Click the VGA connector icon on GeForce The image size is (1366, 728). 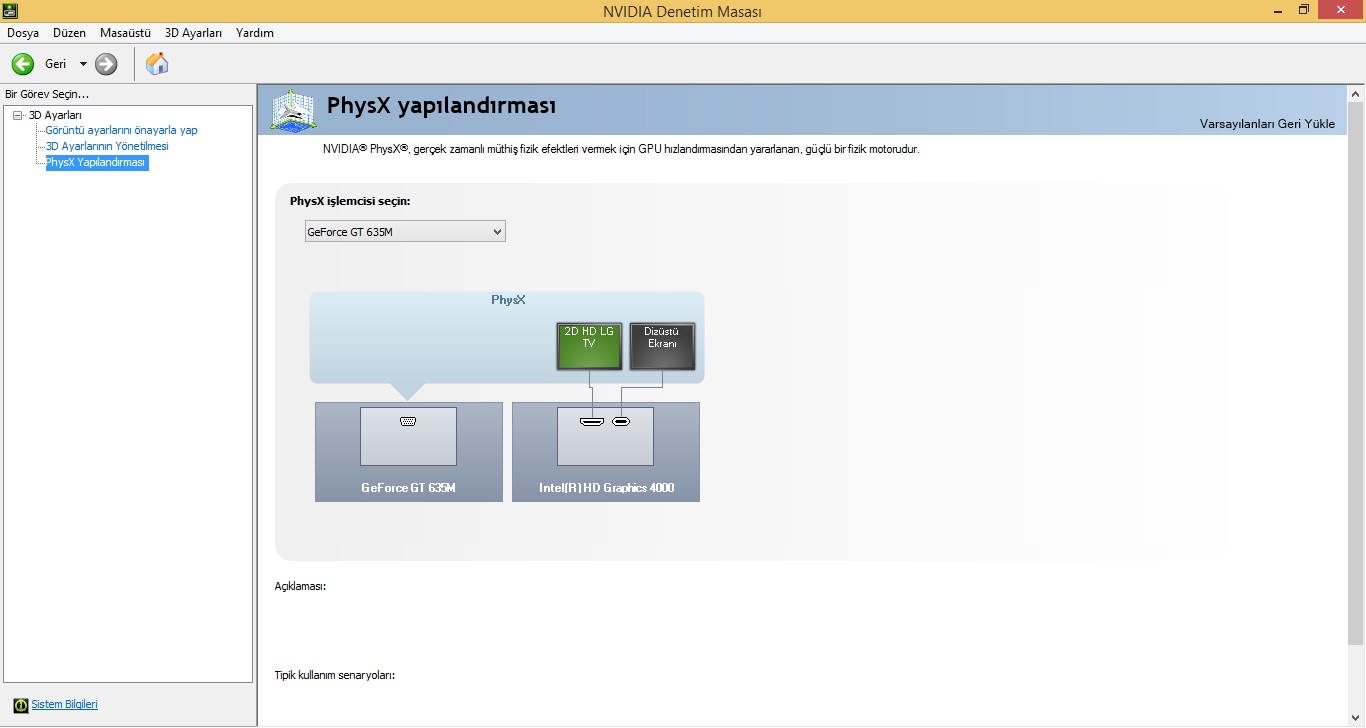[408, 421]
